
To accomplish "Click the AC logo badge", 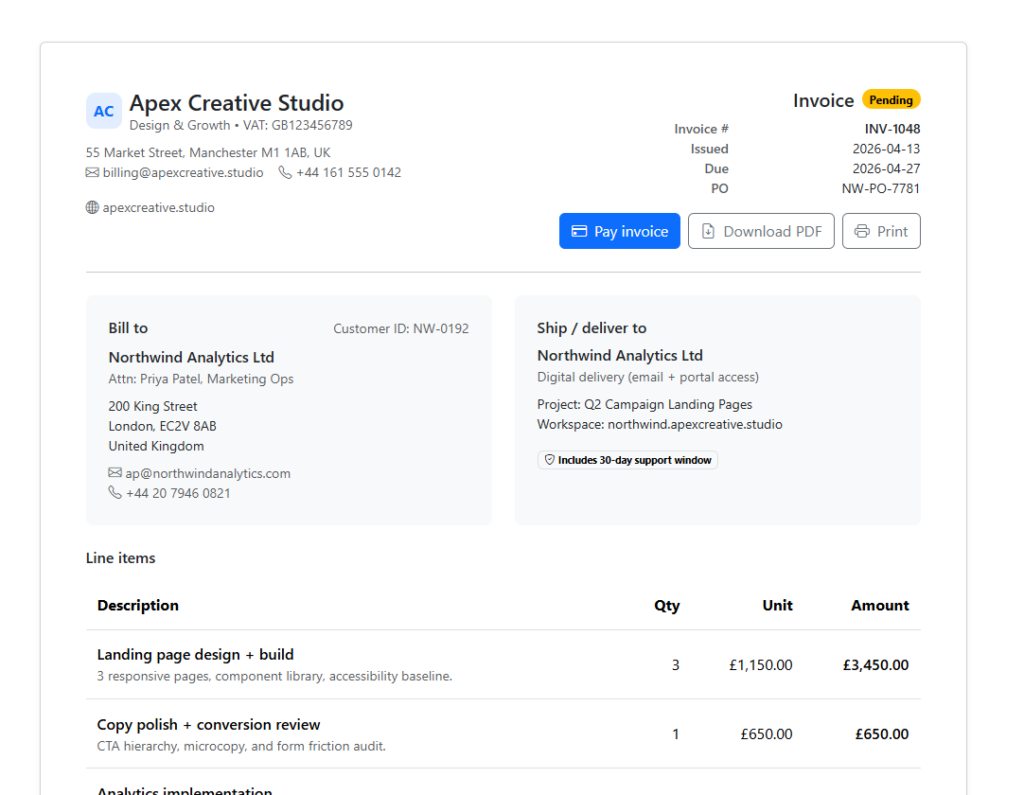I will click(104, 111).
